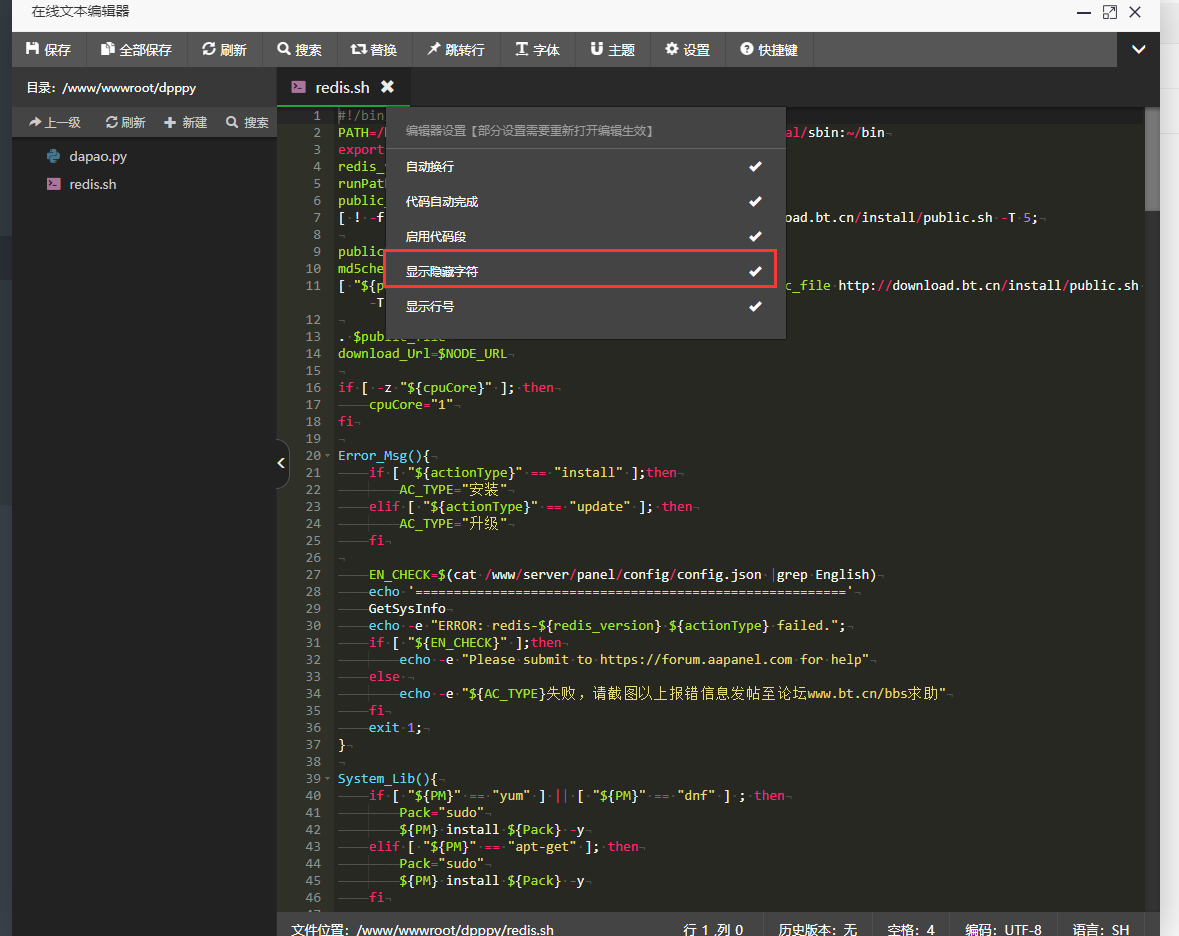Click the code line Pack="sudo" on line 41

(441, 813)
